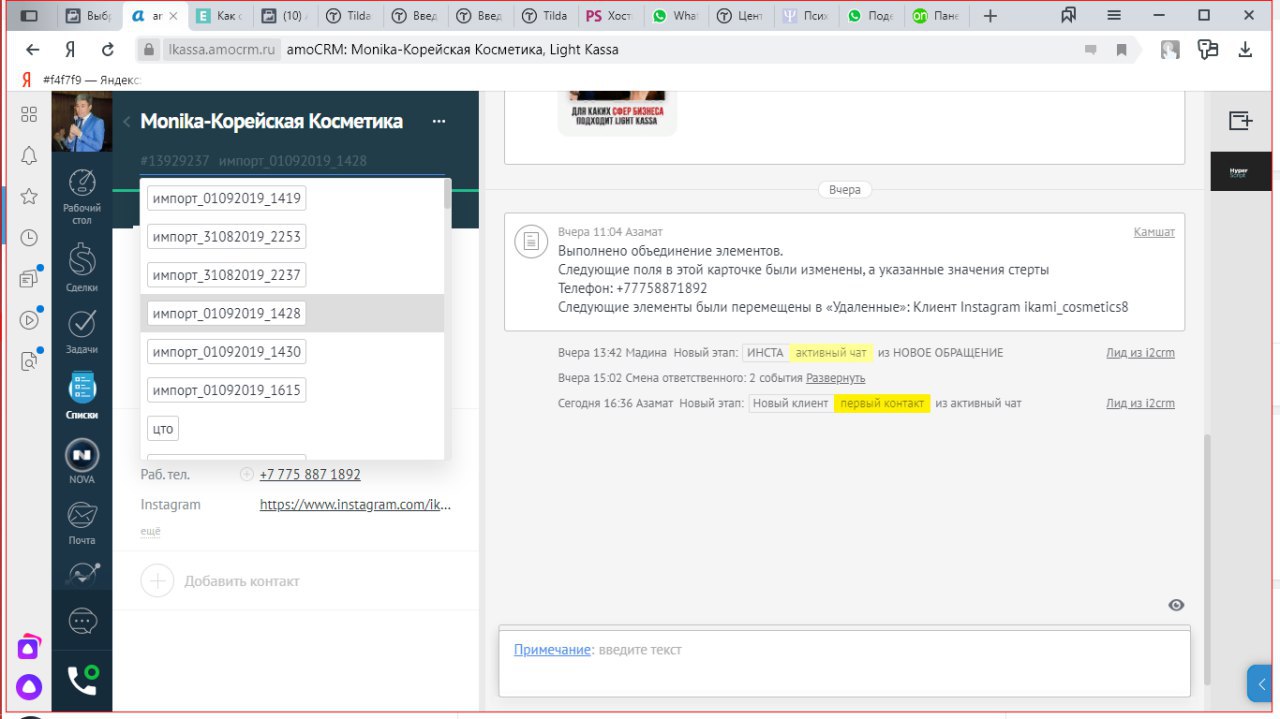This screenshot has width=1280, height=719.
Task: Open the news feed icon in browser side panel
Action: click(x=29, y=279)
